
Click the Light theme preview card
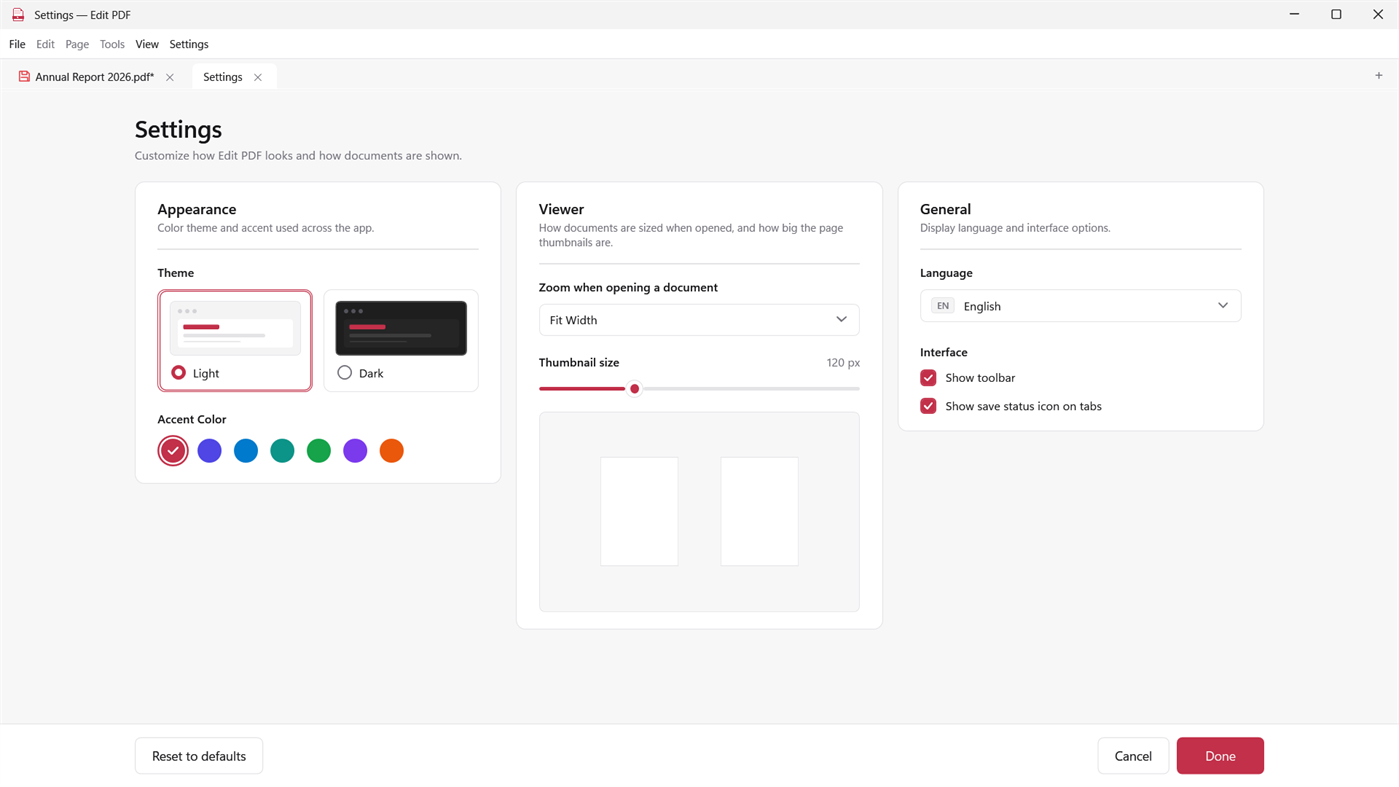point(235,328)
